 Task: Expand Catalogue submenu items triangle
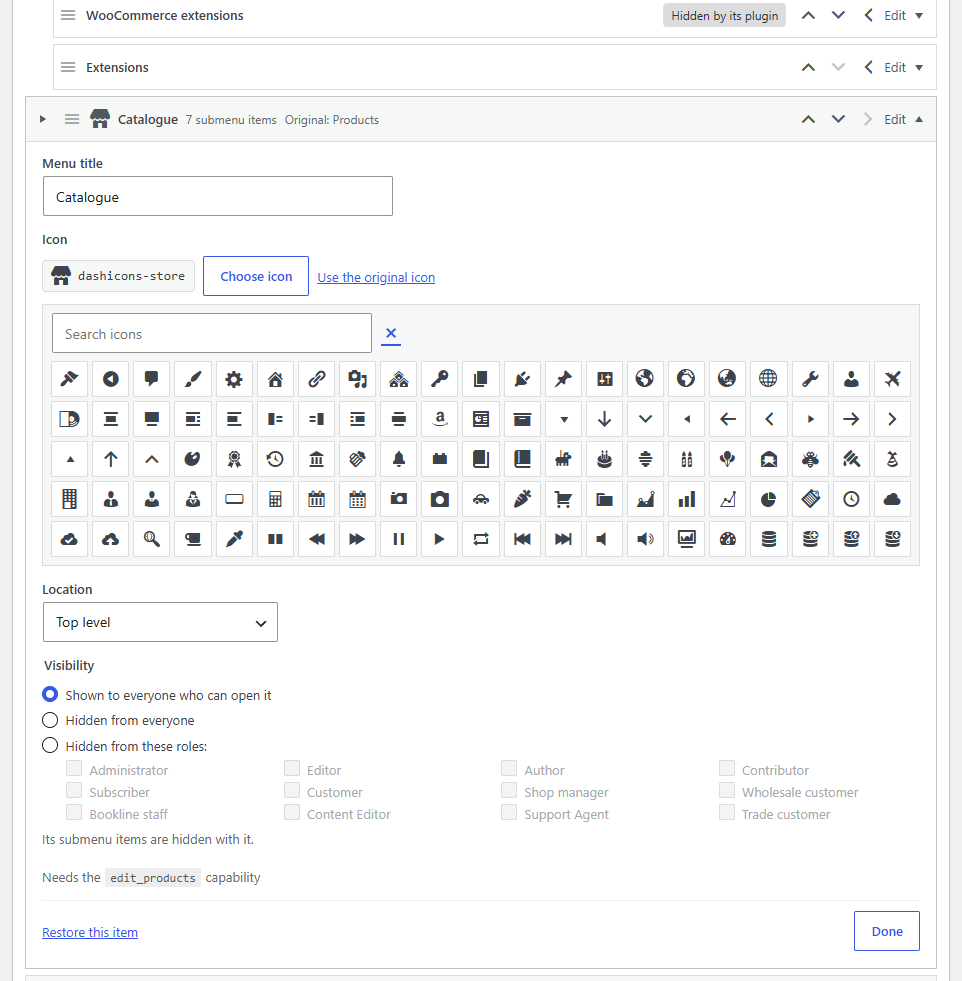(43, 119)
